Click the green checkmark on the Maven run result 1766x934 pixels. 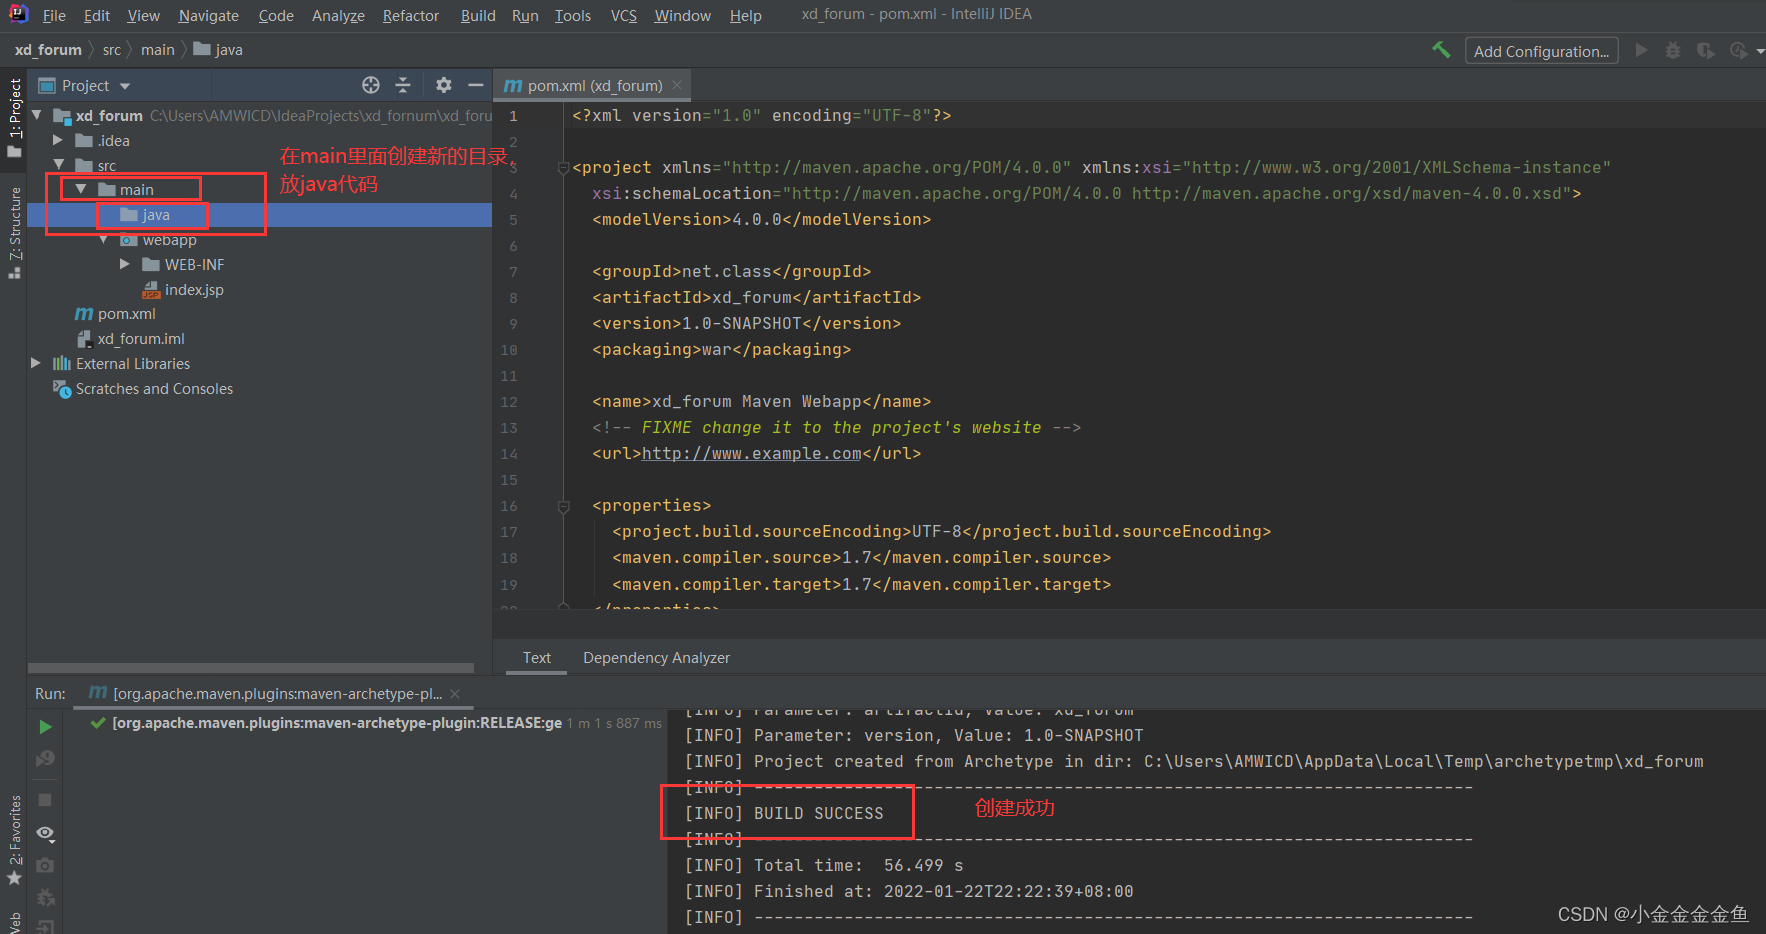click(x=98, y=723)
